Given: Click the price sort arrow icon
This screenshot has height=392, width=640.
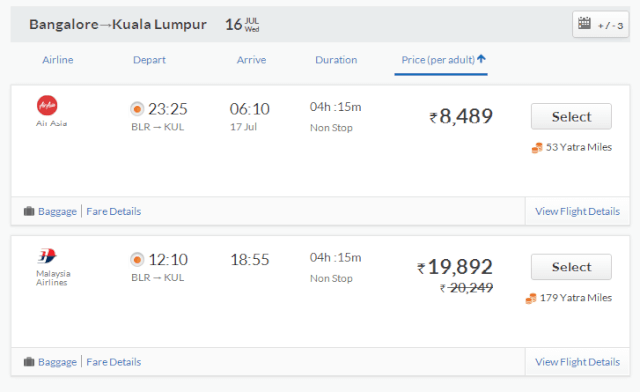Looking at the screenshot, I should click(x=481, y=59).
